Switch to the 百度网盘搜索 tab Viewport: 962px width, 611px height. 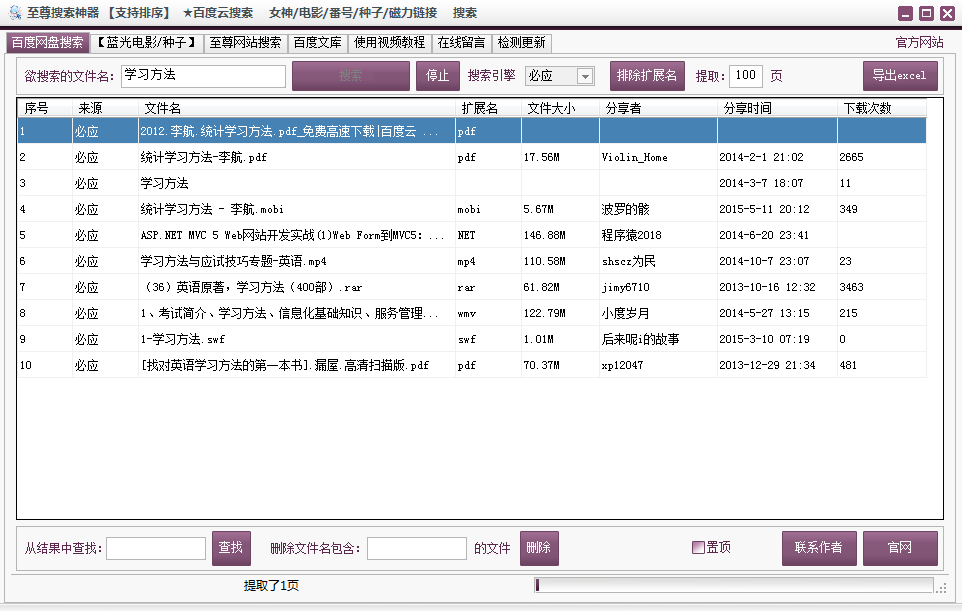pyautogui.click(x=47, y=42)
